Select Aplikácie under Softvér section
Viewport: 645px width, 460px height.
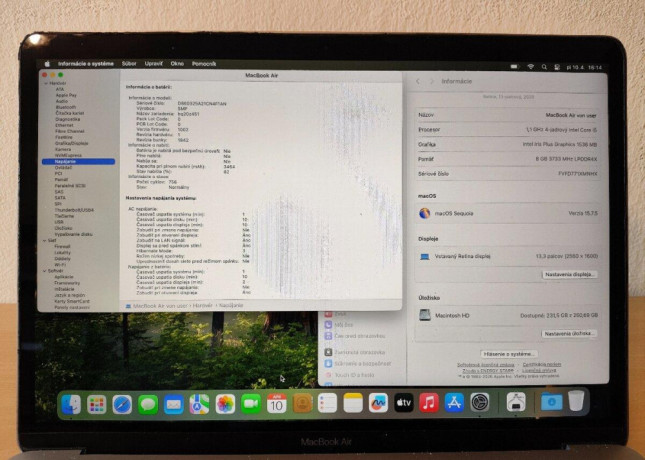pyautogui.click(x=64, y=277)
